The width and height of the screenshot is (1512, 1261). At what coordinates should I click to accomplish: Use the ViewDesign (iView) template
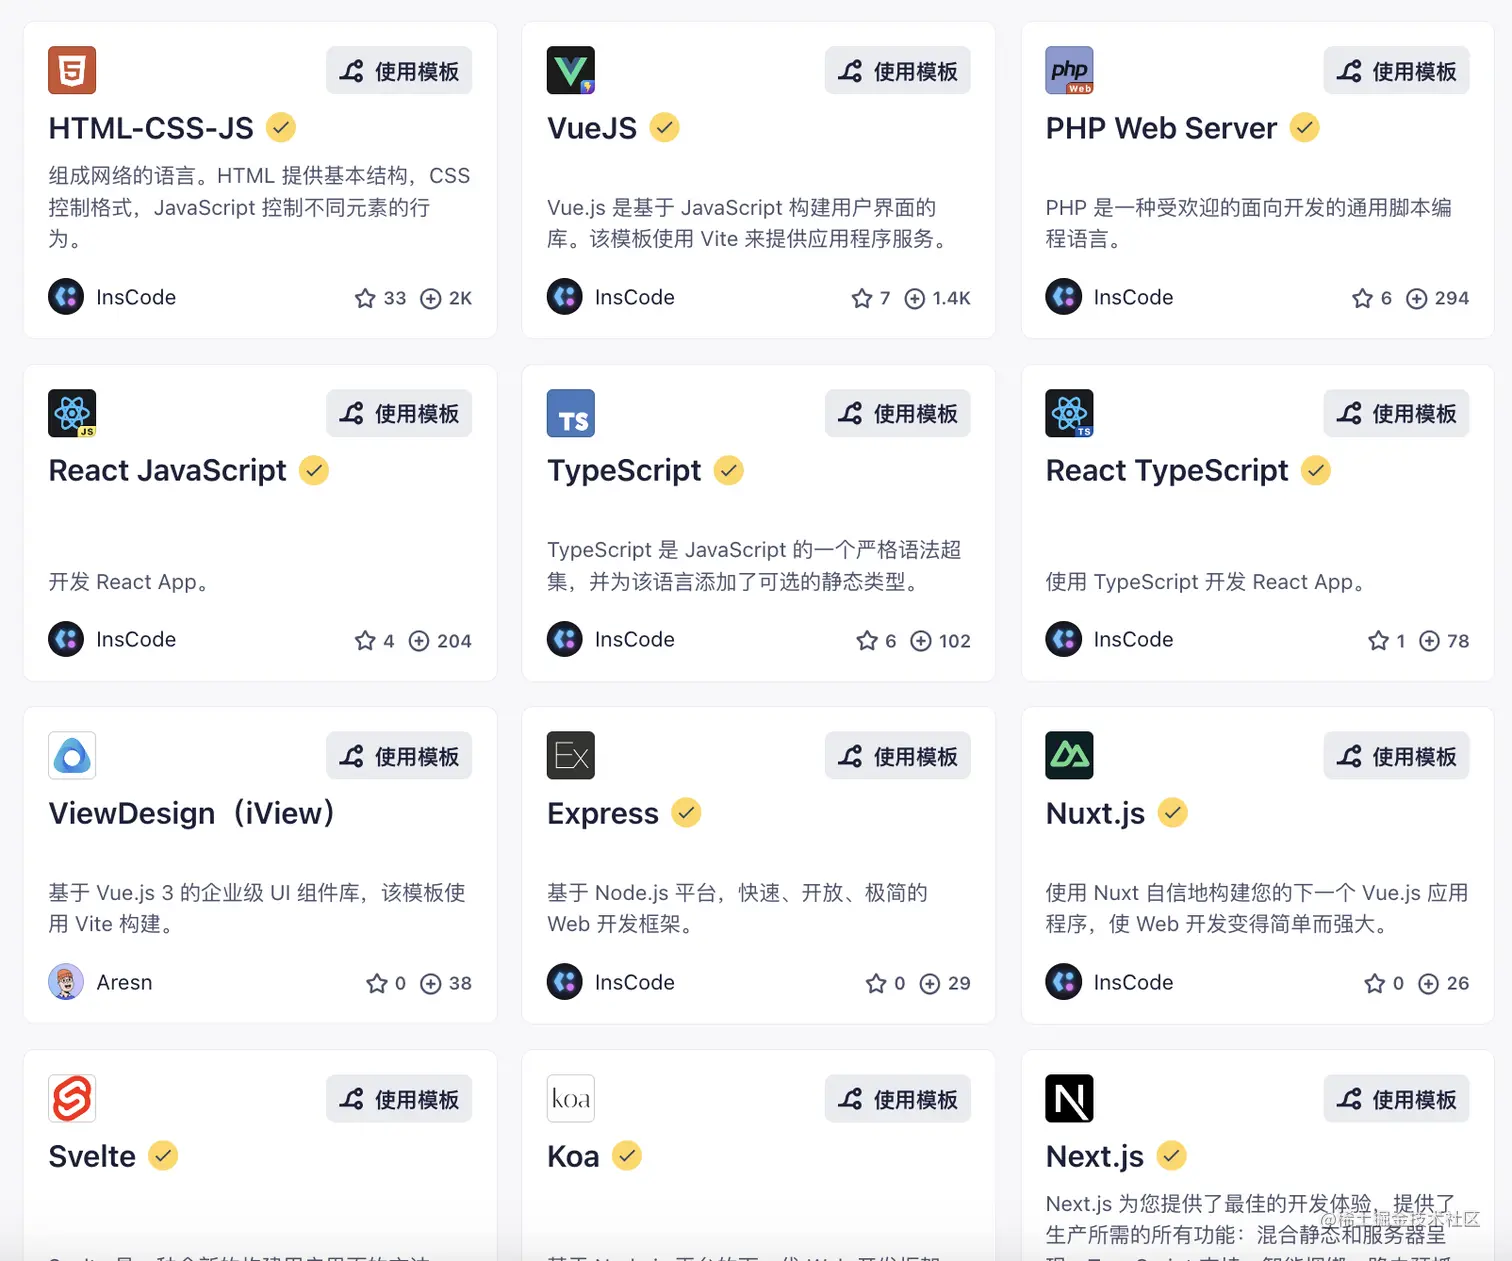click(x=399, y=756)
